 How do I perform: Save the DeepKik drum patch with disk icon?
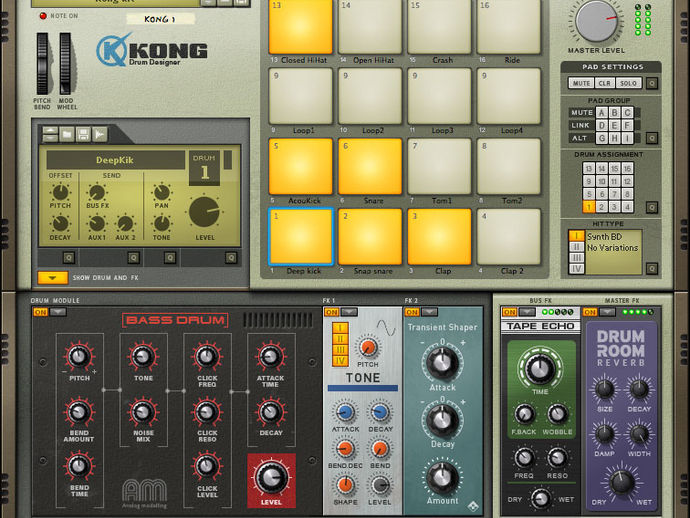83,134
